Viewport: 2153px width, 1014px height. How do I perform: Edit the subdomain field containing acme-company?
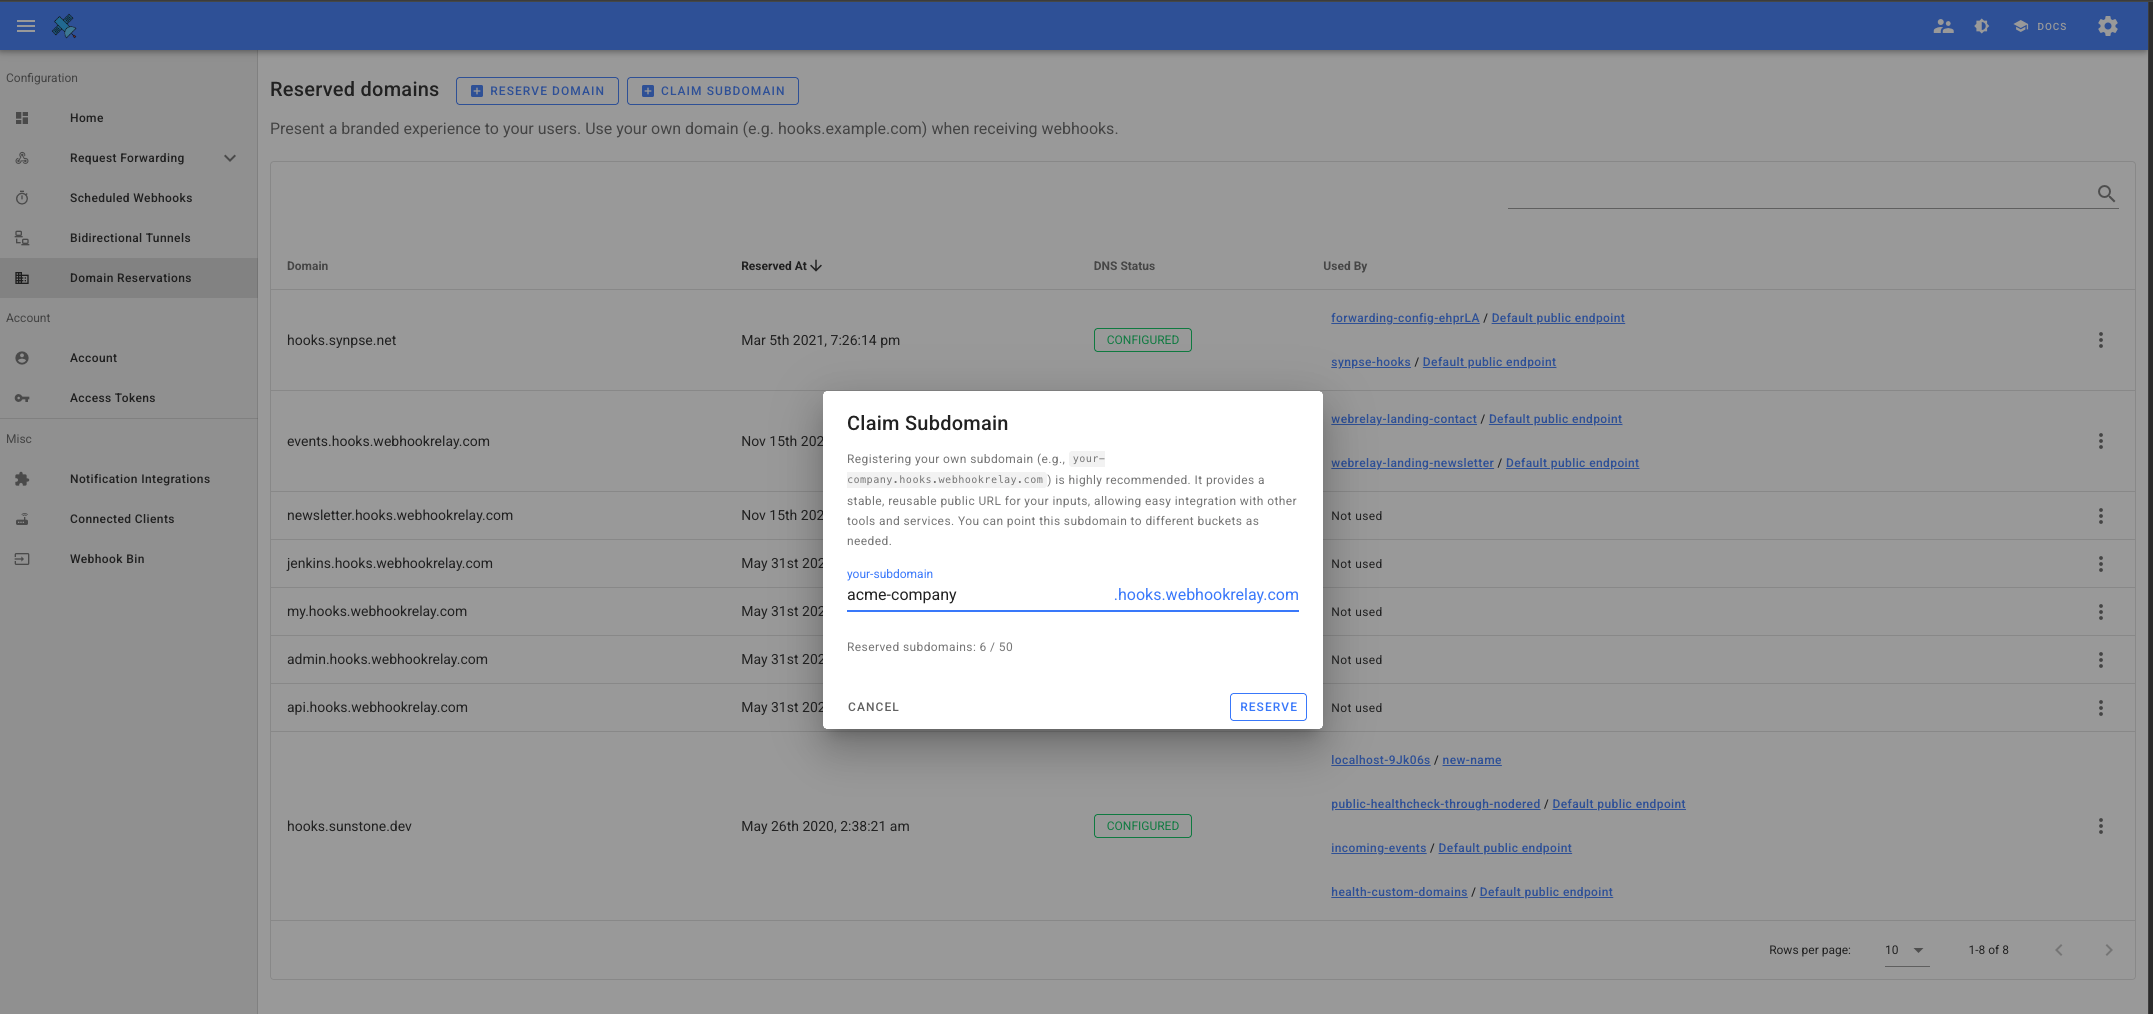coord(950,594)
